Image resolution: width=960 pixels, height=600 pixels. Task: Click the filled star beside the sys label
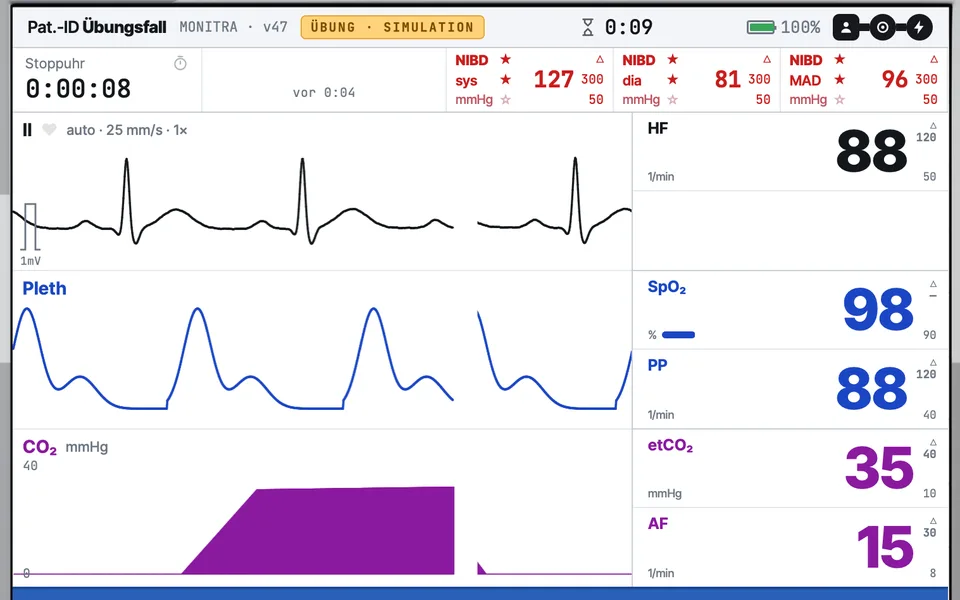click(x=505, y=80)
